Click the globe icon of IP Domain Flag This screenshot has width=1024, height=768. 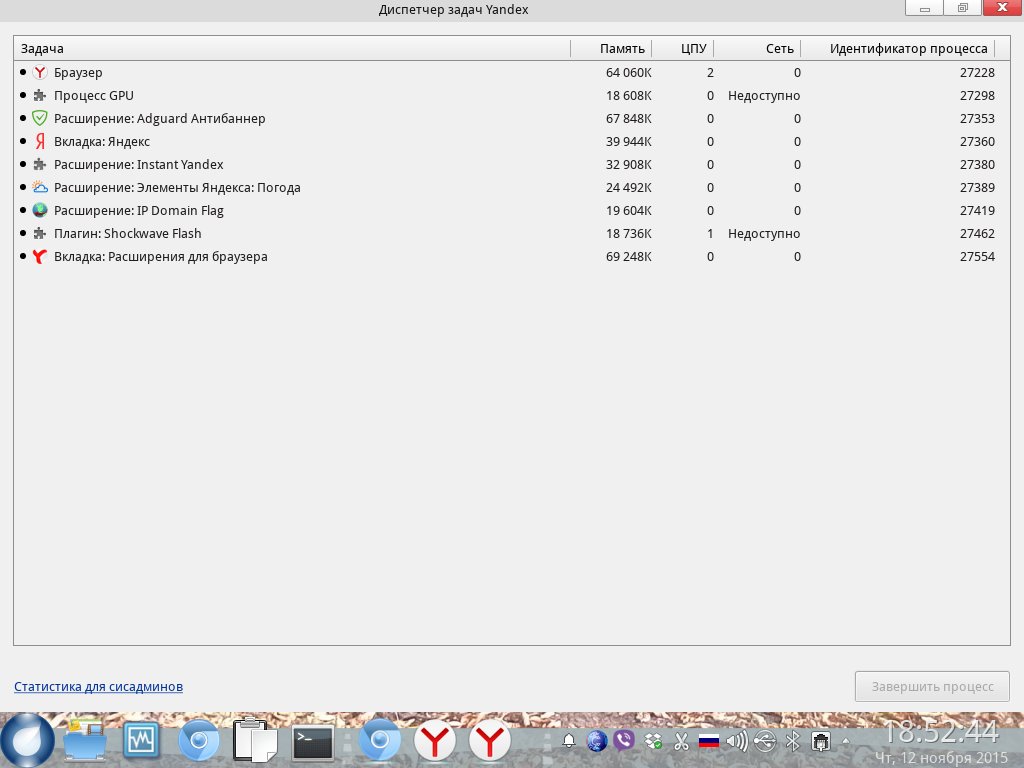click(x=40, y=210)
